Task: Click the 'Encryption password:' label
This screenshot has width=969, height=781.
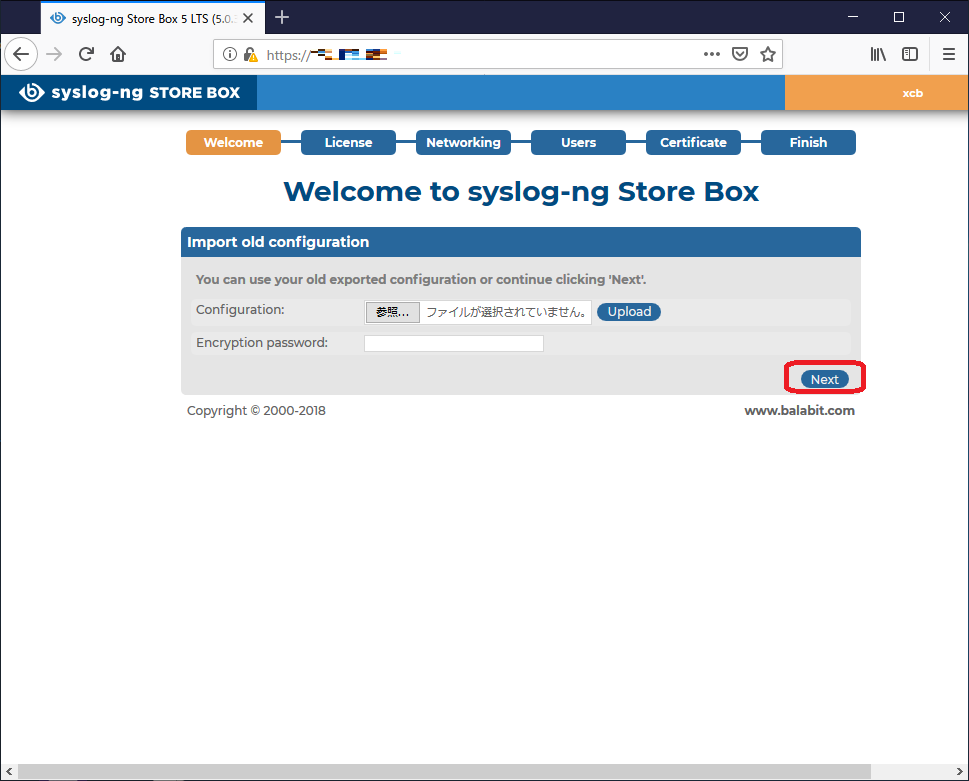Action: click(x=262, y=342)
